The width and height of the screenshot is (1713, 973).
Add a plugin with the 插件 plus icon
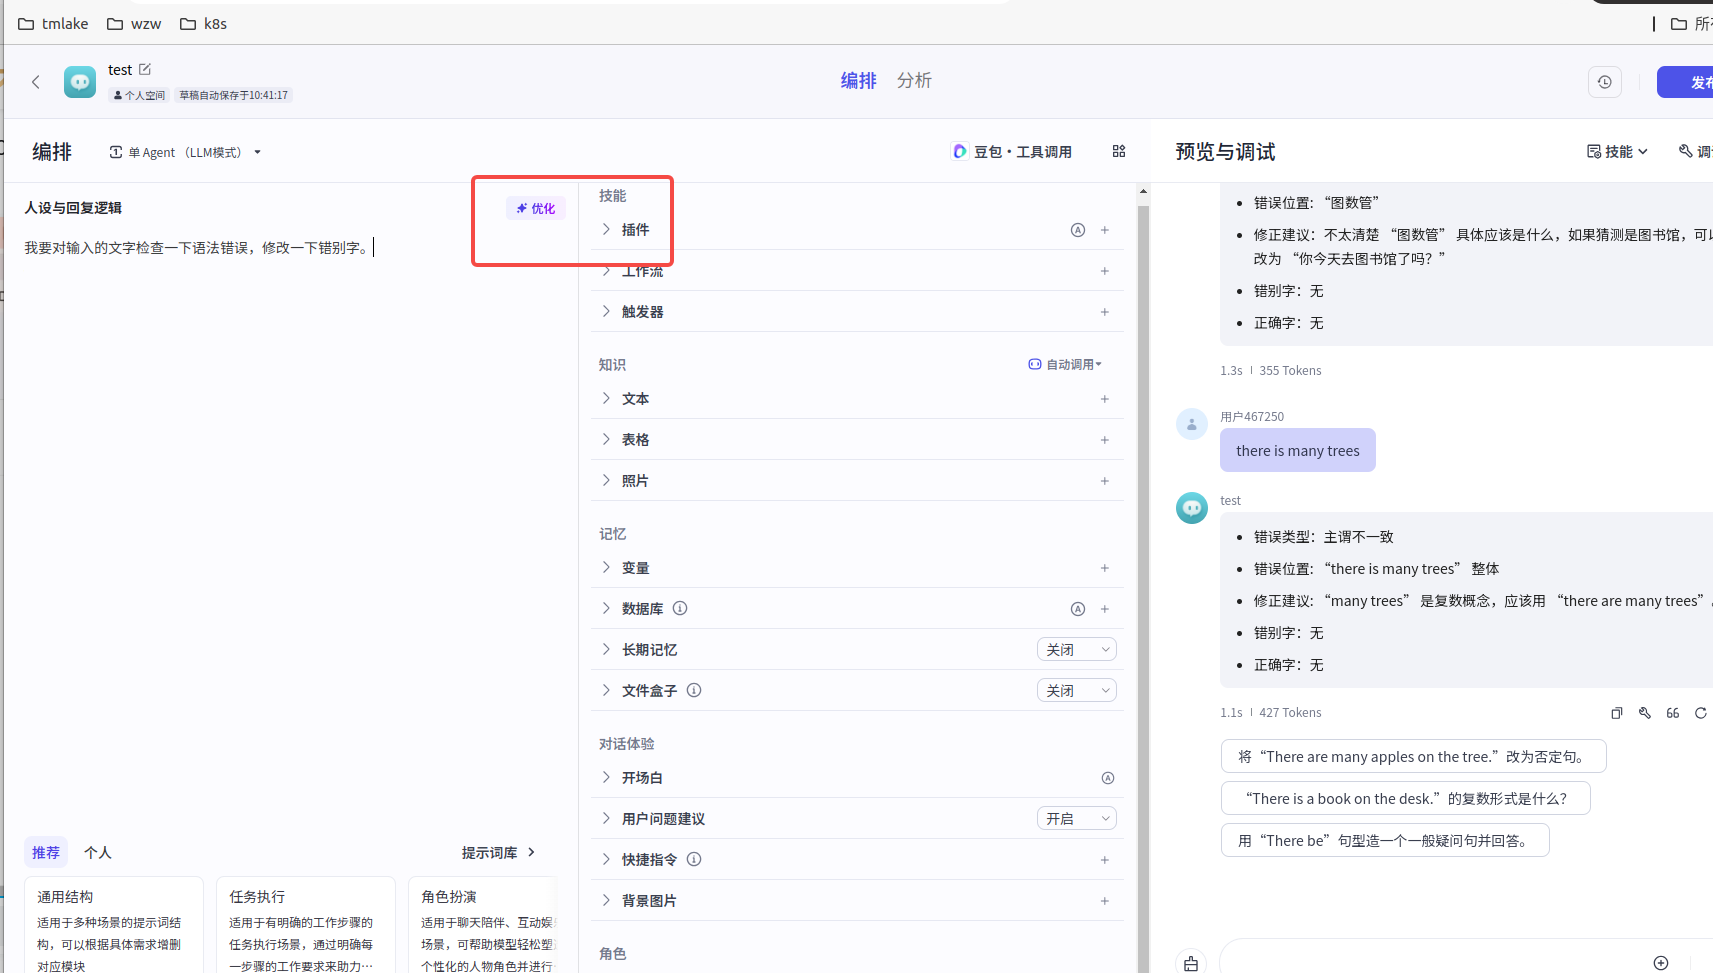tap(1105, 230)
